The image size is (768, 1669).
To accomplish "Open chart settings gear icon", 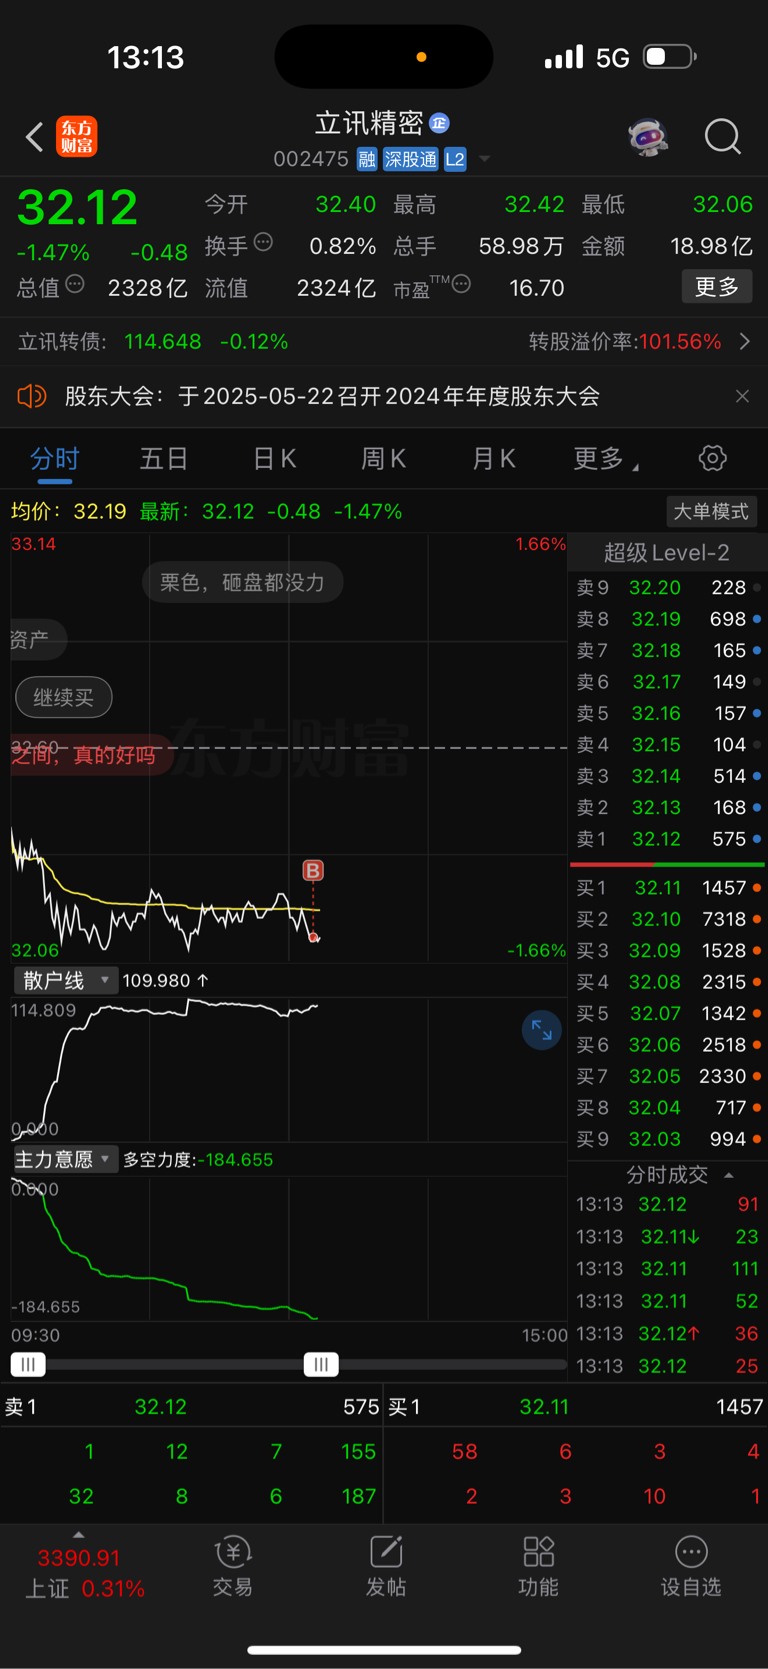I will 712,459.
